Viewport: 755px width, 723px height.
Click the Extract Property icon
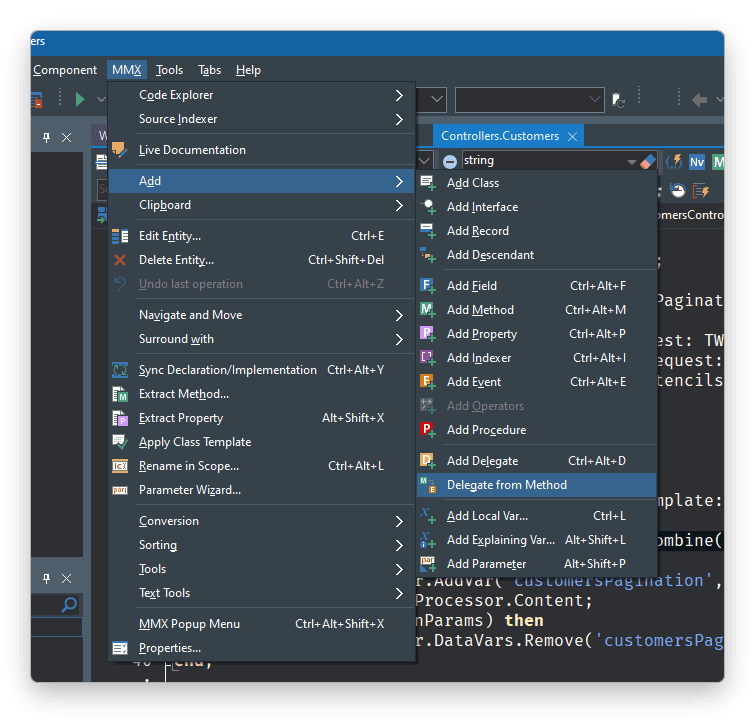[120, 418]
